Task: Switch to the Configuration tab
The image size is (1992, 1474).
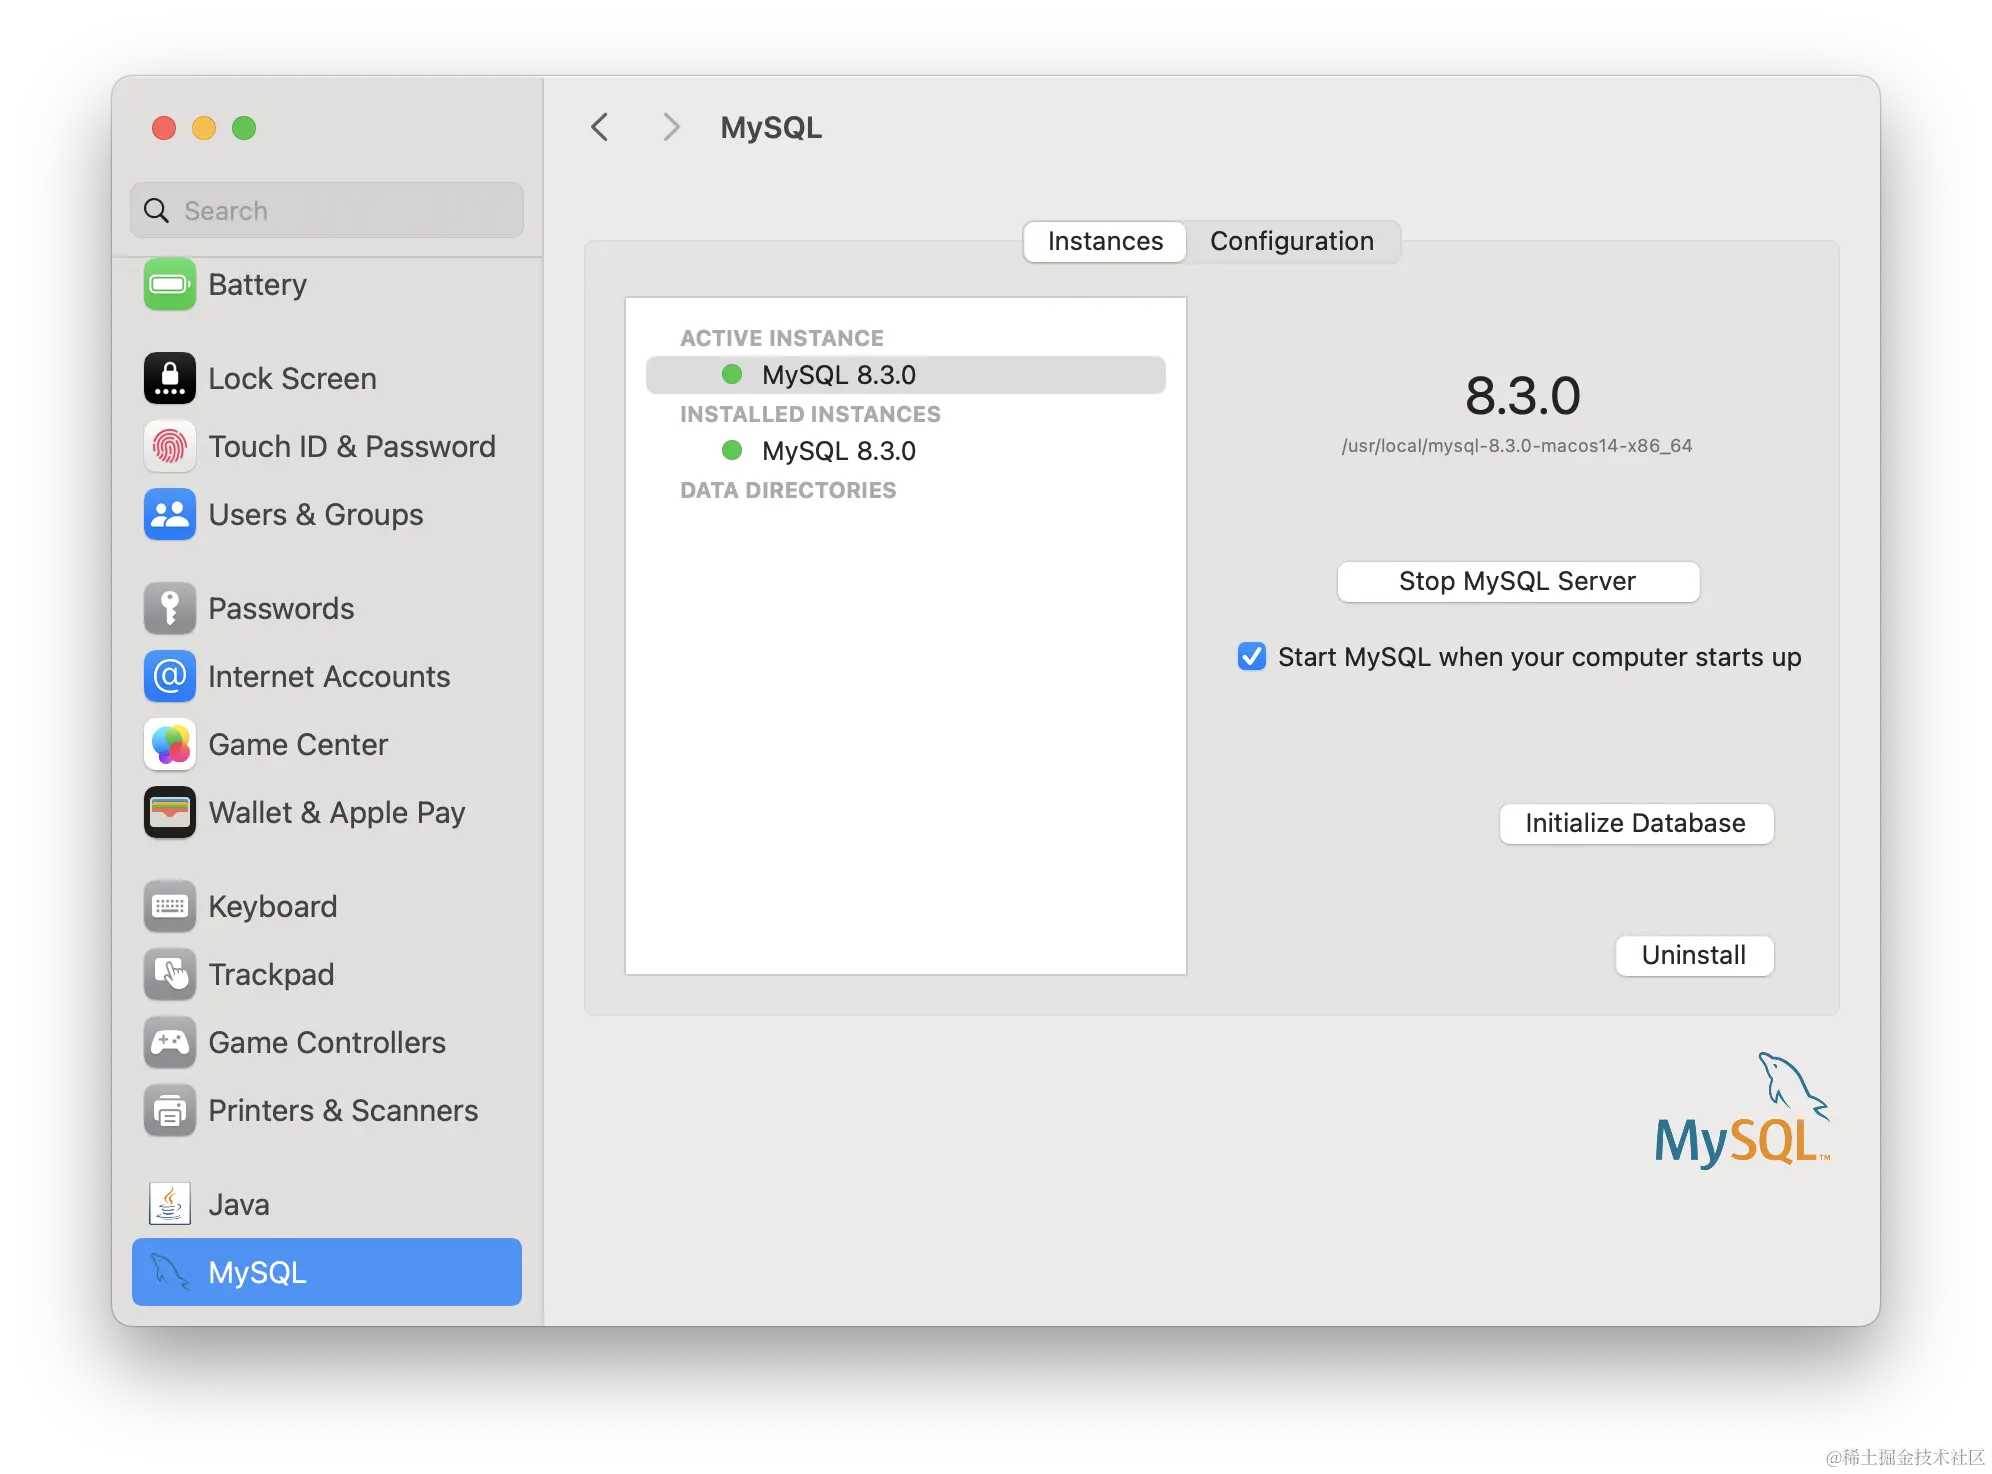Action: pos(1291,242)
